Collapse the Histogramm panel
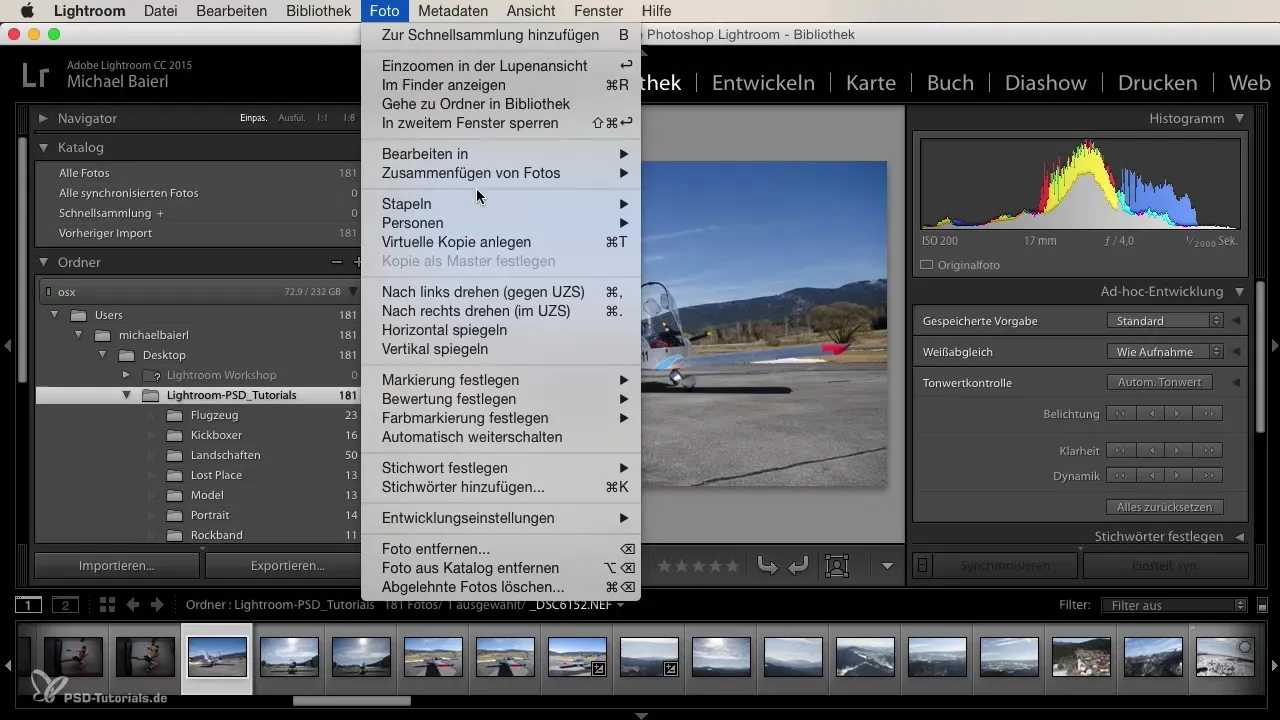The height and width of the screenshot is (720, 1280). tap(1240, 118)
